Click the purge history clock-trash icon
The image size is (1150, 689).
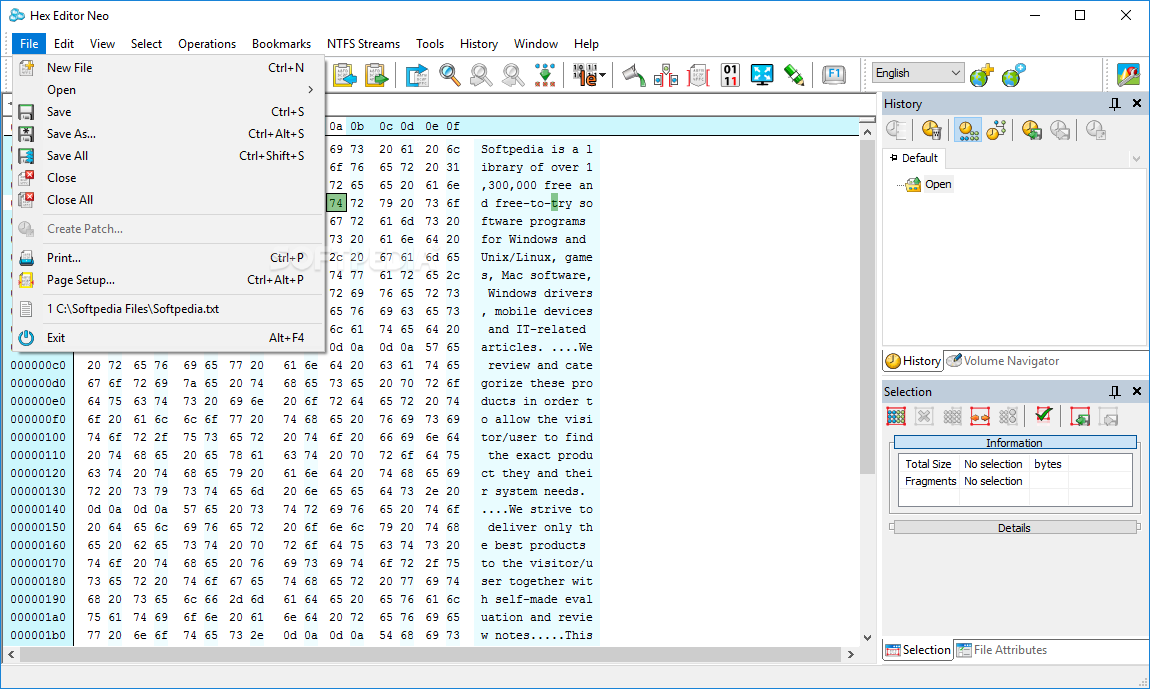pyautogui.click(x=931, y=130)
